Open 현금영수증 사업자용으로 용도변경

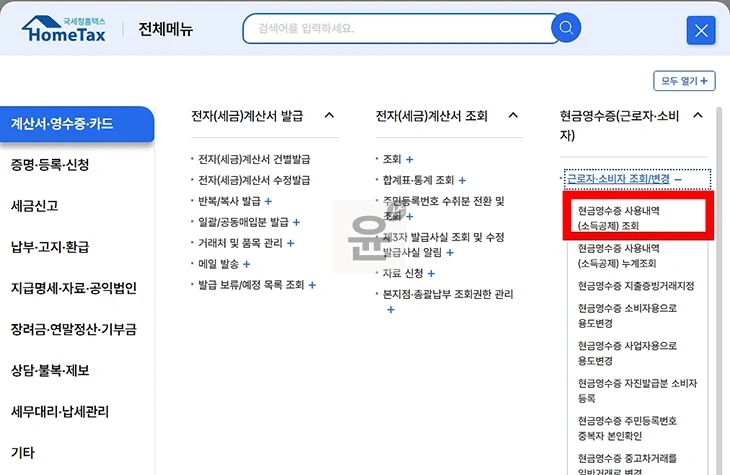click(x=627, y=353)
